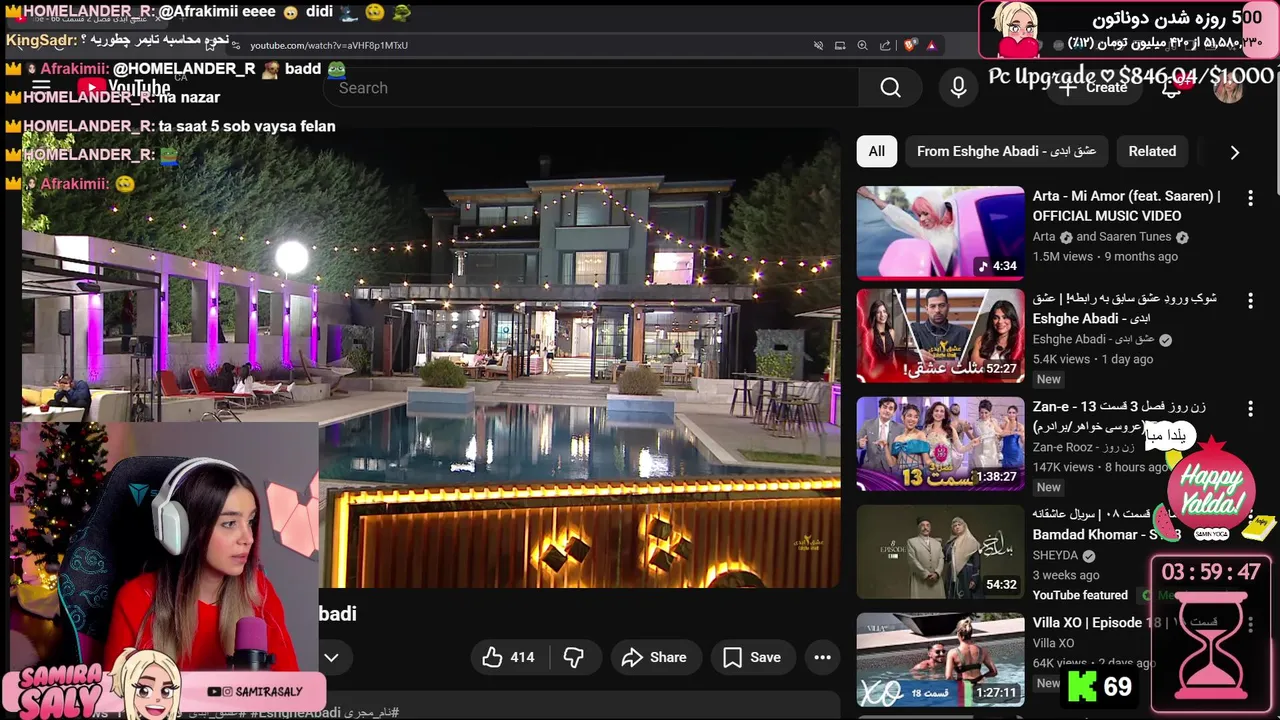
Task: Start voice search with the microphone icon
Action: click(x=958, y=88)
